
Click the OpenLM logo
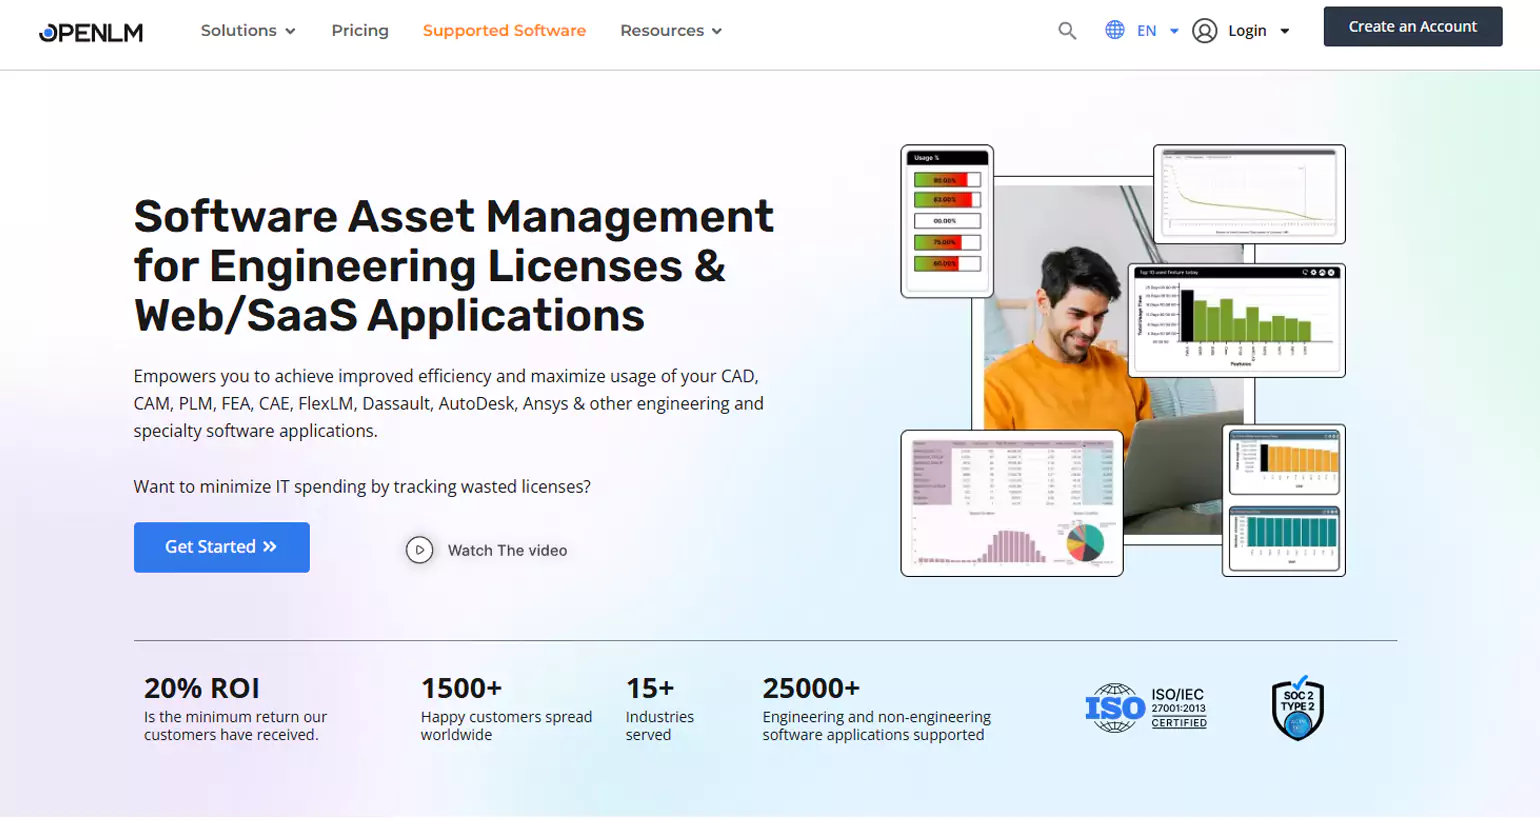(x=90, y=31)
